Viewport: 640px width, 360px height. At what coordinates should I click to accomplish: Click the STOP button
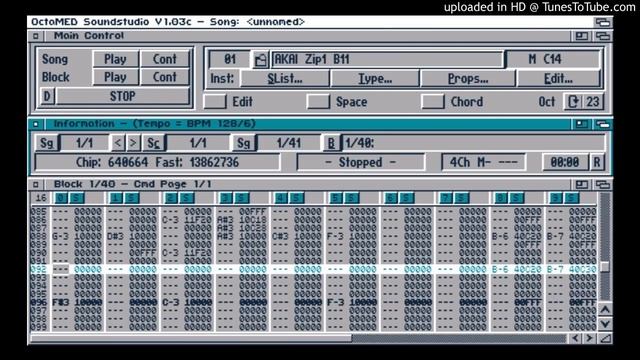point(122,96)
